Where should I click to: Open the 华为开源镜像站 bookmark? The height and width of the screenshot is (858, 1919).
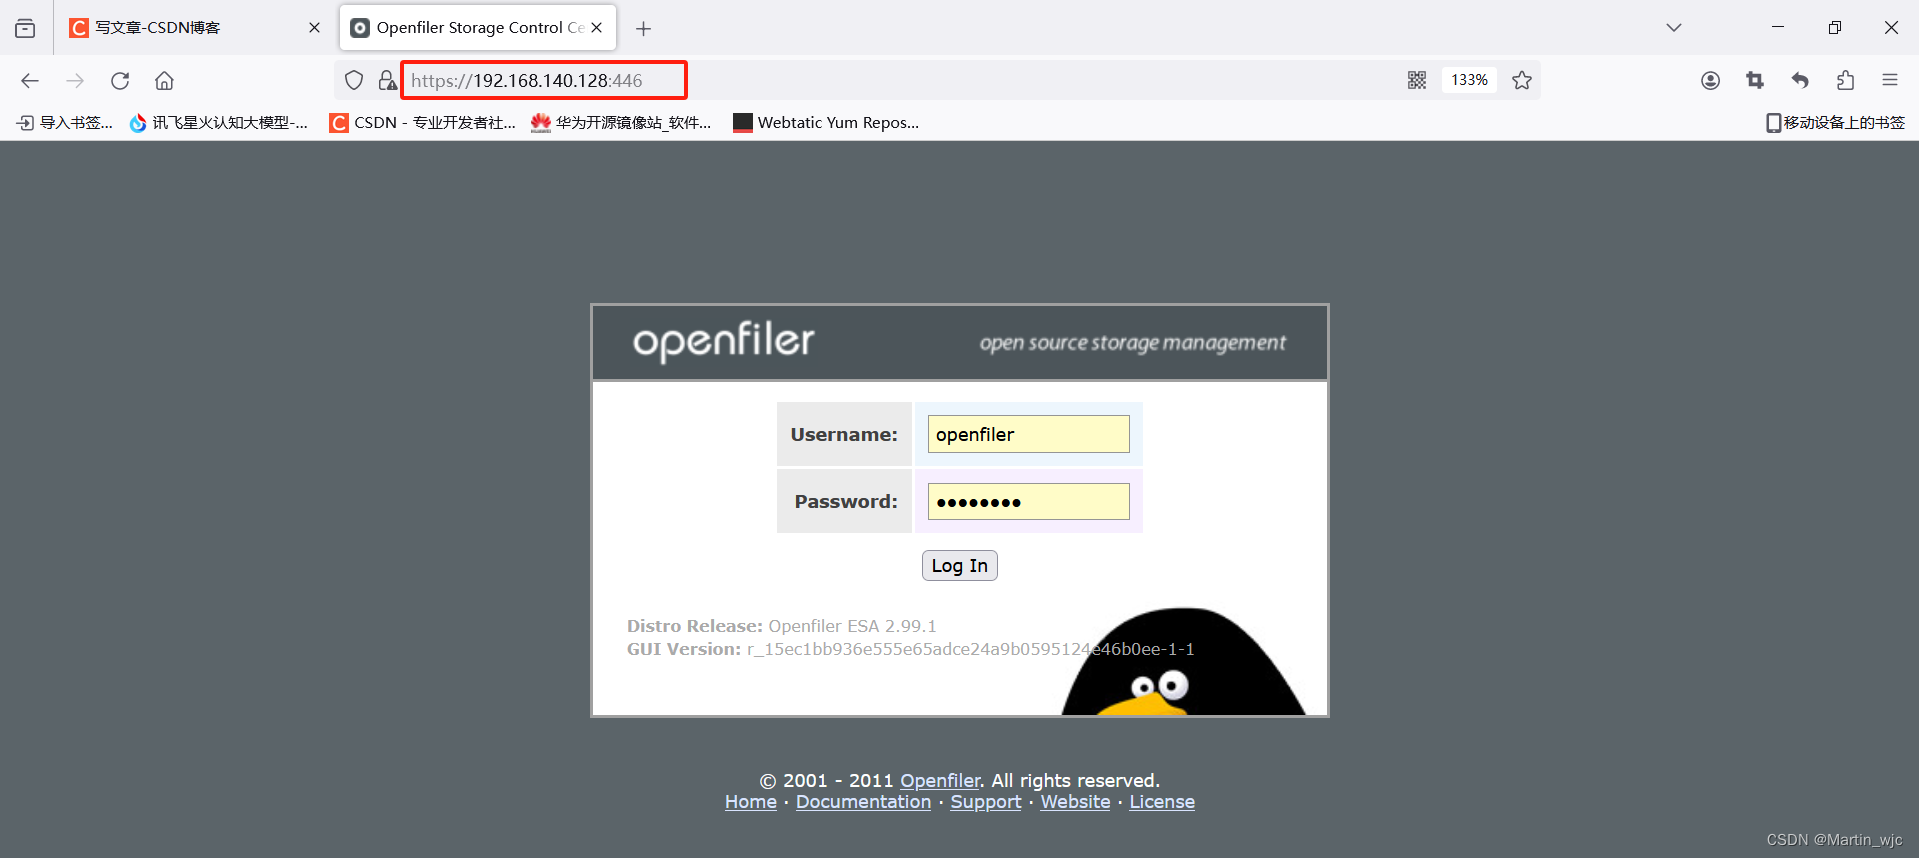pos(621,123)
